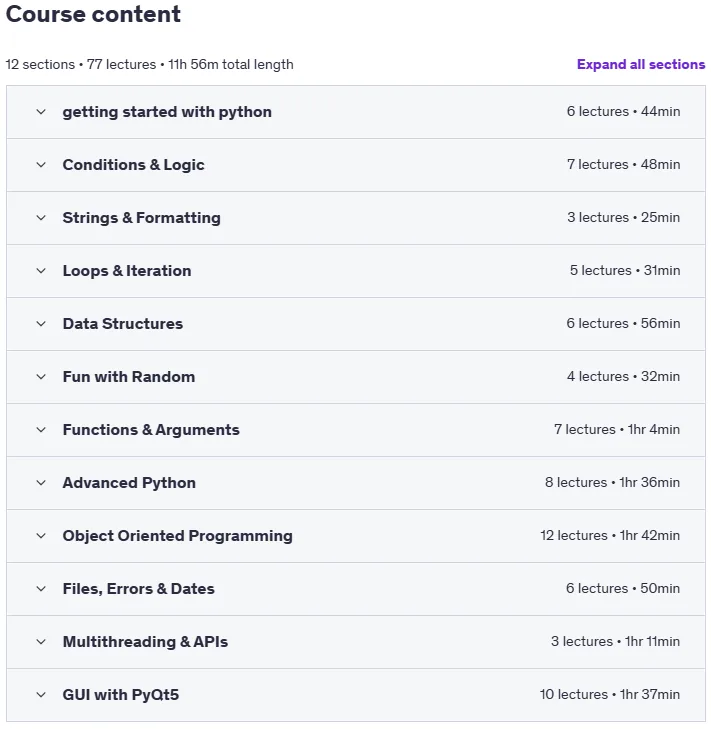
Task: Click chevron beside Strings & Formatting
Action: [41, 218]
